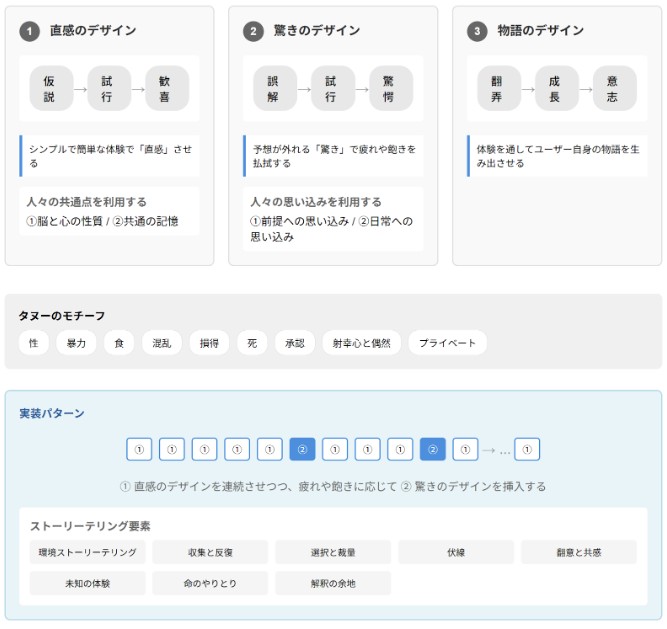Click the number 1 badge beside 直感のデザイン

pos(29,31)
